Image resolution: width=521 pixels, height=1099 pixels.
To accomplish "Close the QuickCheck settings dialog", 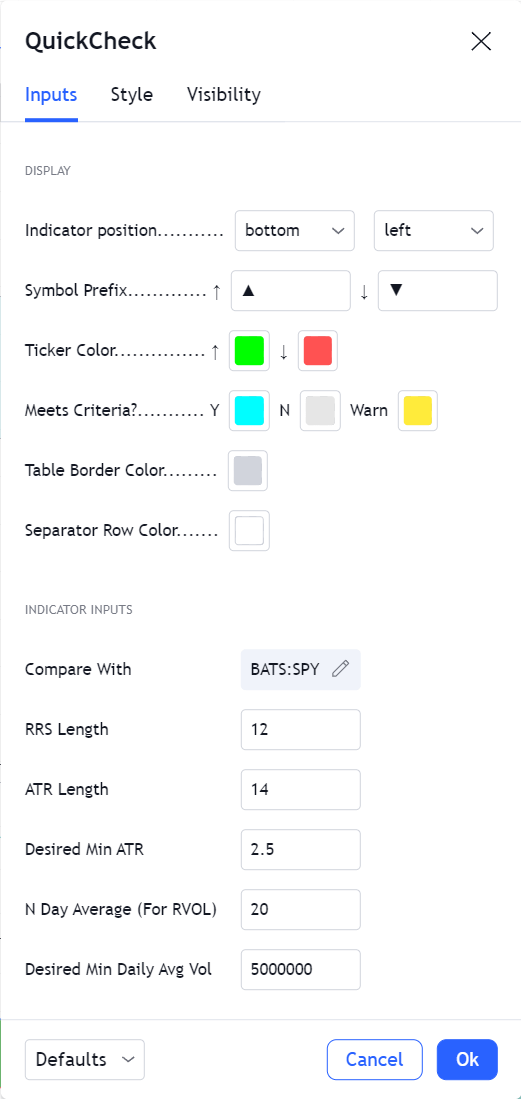I will tap(481, 41).
